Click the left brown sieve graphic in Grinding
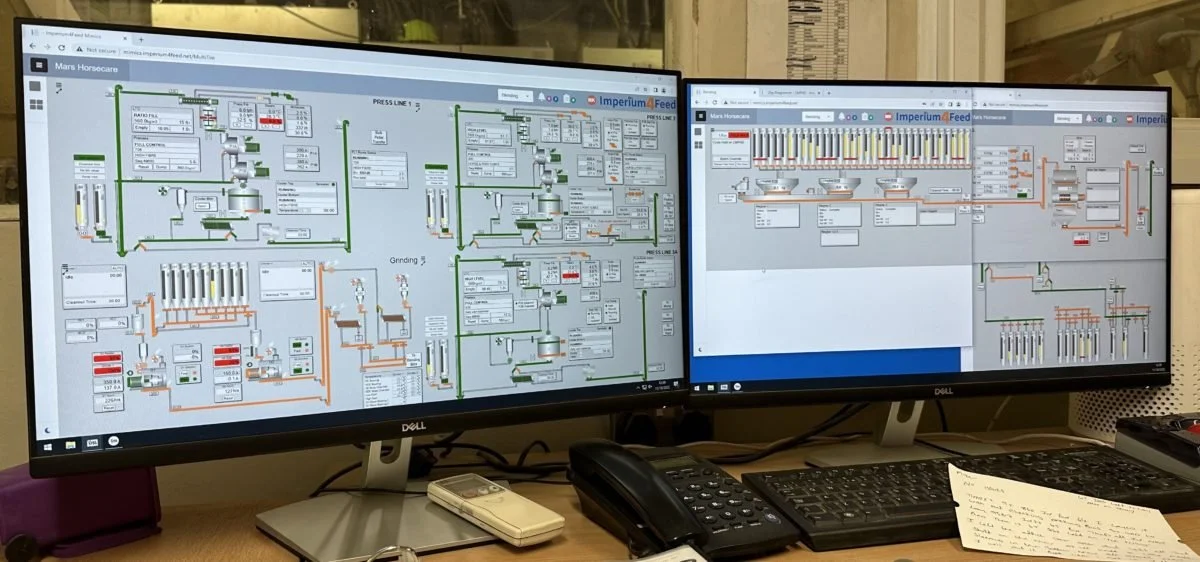The image size is (1200, 562). 349,324
